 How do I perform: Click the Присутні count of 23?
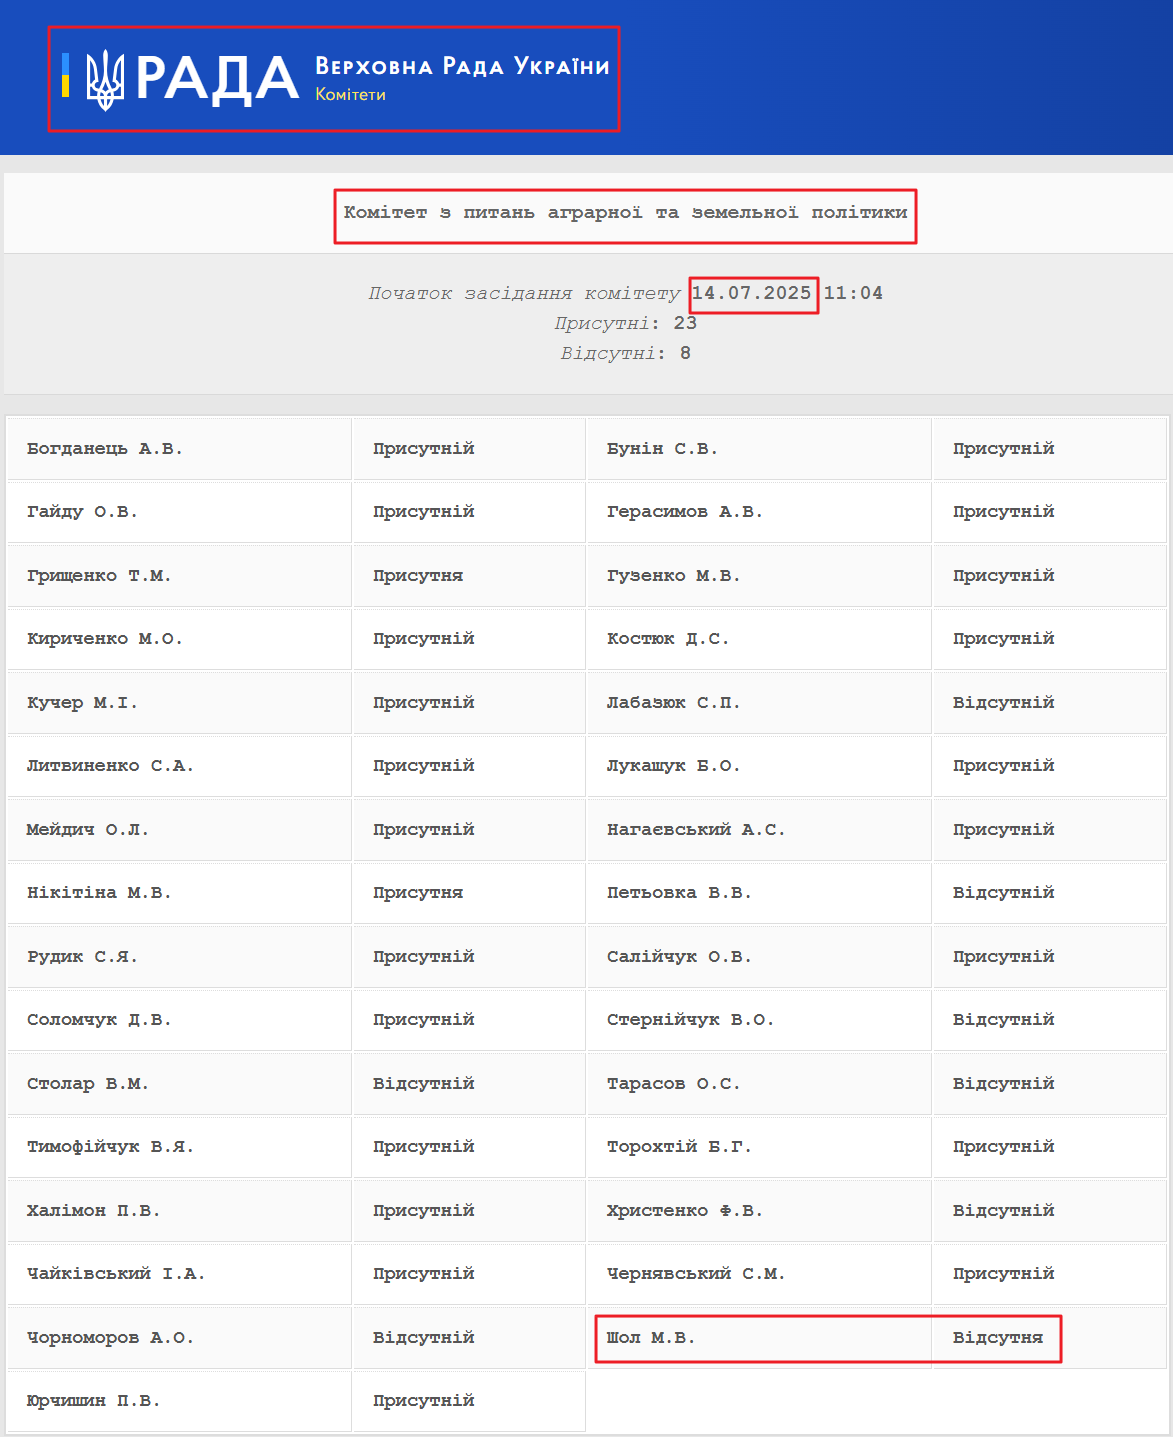click(x=685, y=323)
